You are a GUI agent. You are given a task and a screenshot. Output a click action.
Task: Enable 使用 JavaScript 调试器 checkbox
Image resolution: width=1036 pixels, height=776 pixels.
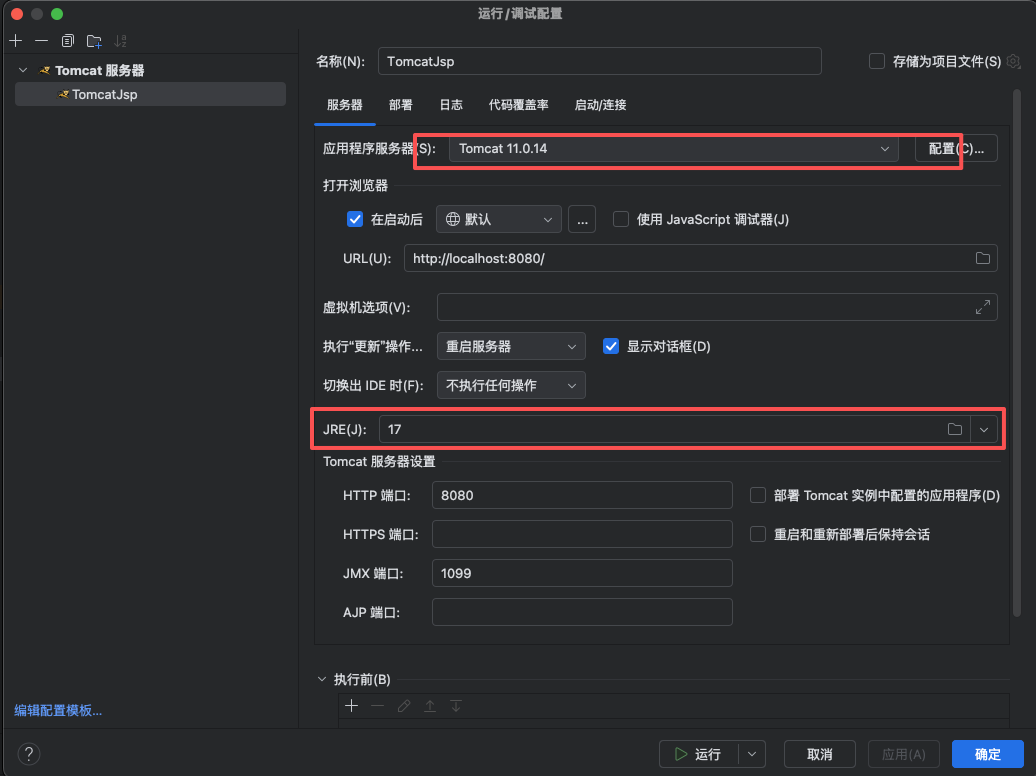pos(621,219)
